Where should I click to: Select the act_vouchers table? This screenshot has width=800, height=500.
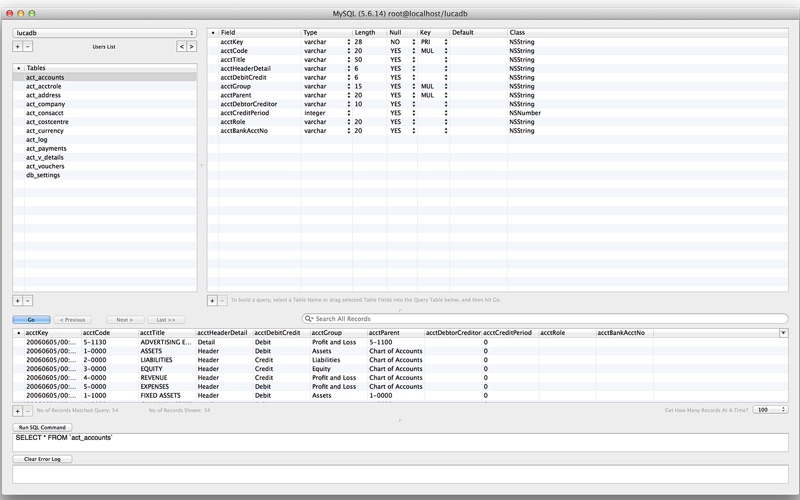(x=105, y=166)
